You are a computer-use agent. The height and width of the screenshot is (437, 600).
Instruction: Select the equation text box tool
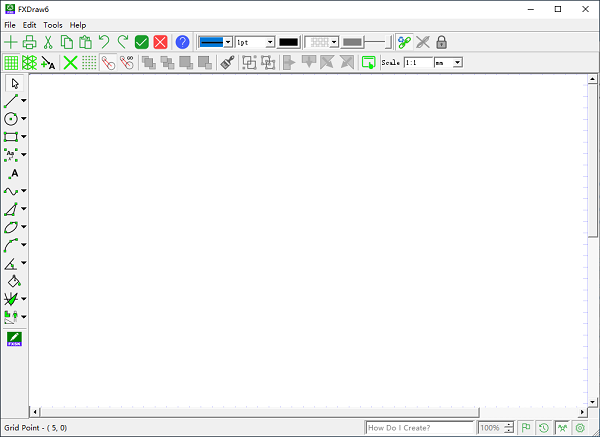[11, 155]
